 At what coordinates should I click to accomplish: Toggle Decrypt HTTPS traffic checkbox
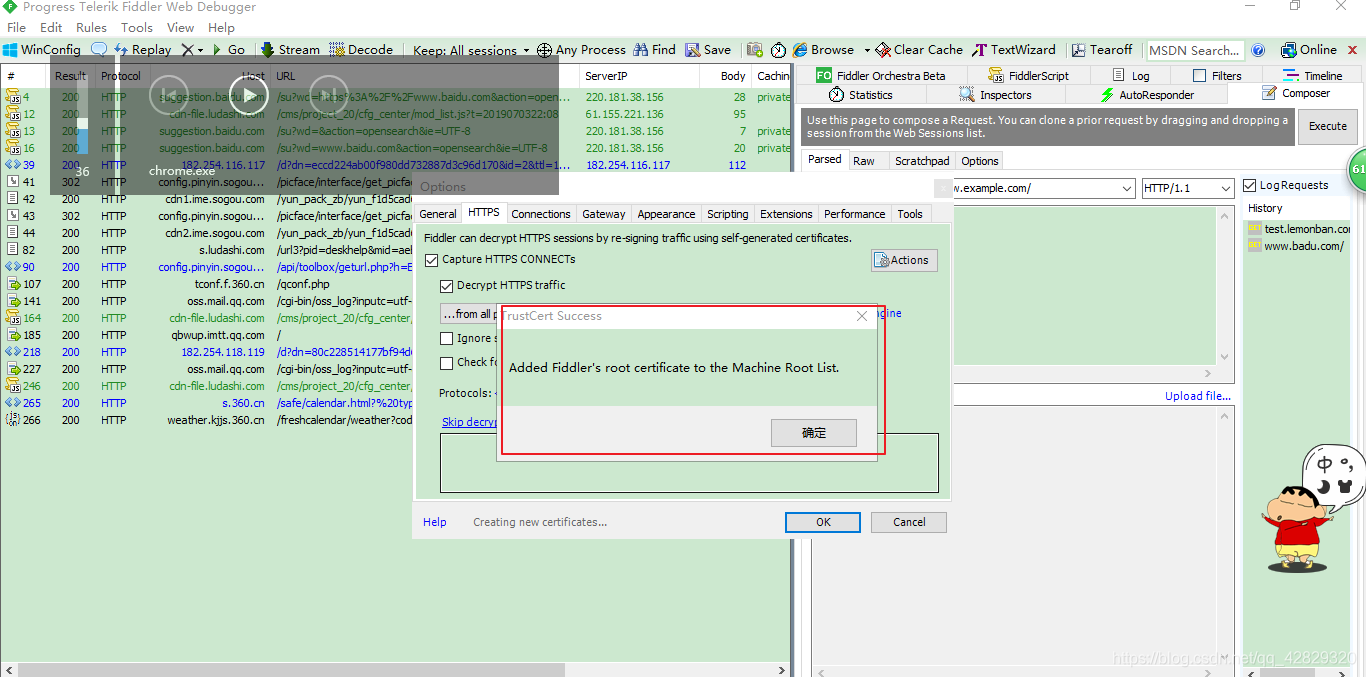pyautogui.click(x=447, y=286)
